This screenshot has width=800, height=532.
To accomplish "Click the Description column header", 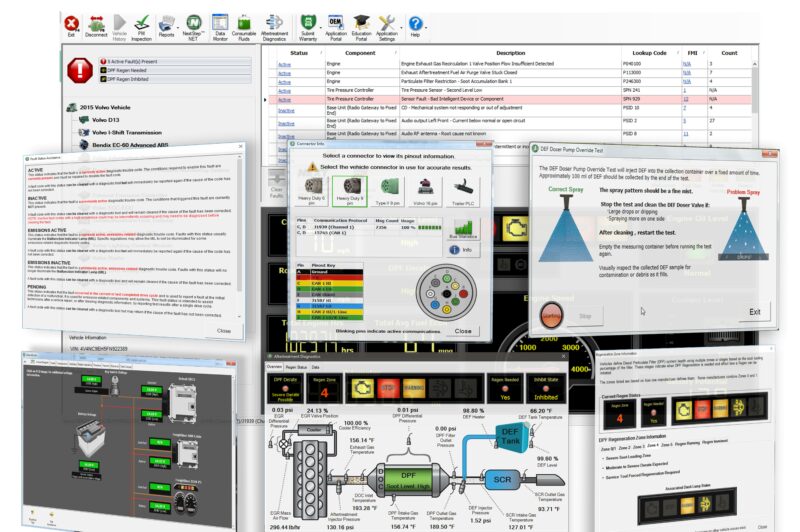I will [x=510, y=53].
